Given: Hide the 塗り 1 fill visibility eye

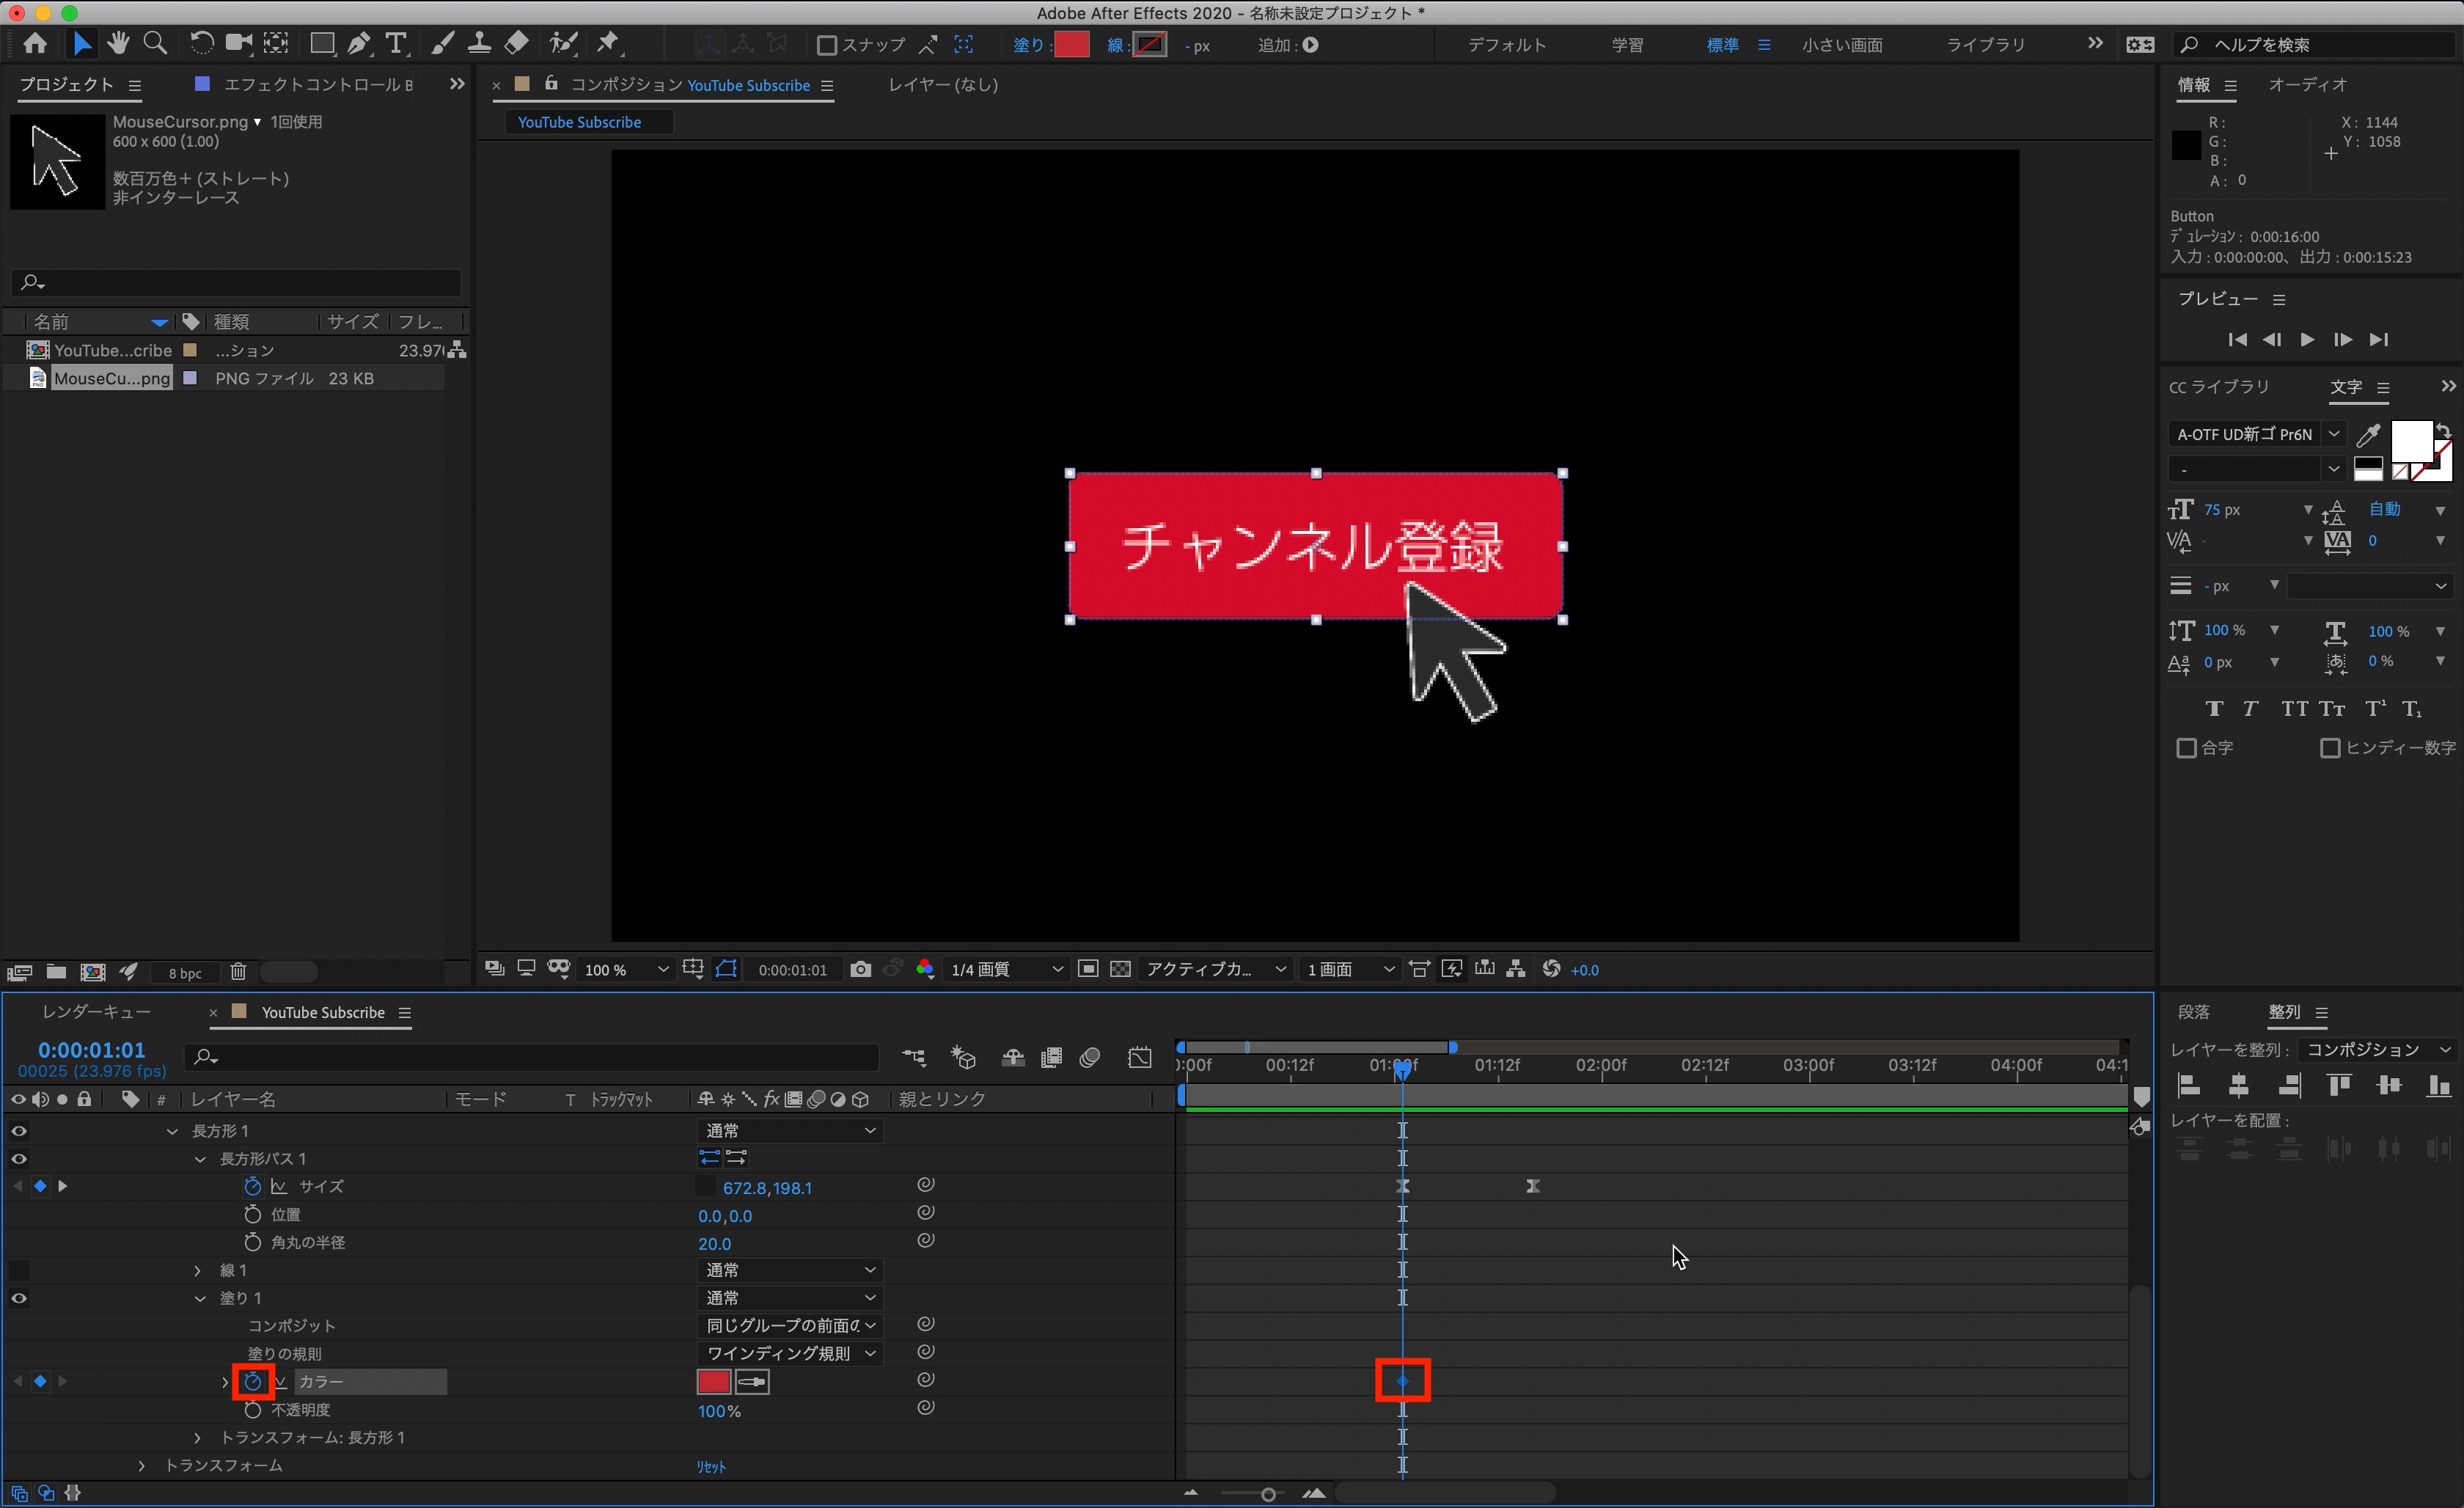Looking at the screenshot, I should coord(19,1298).
